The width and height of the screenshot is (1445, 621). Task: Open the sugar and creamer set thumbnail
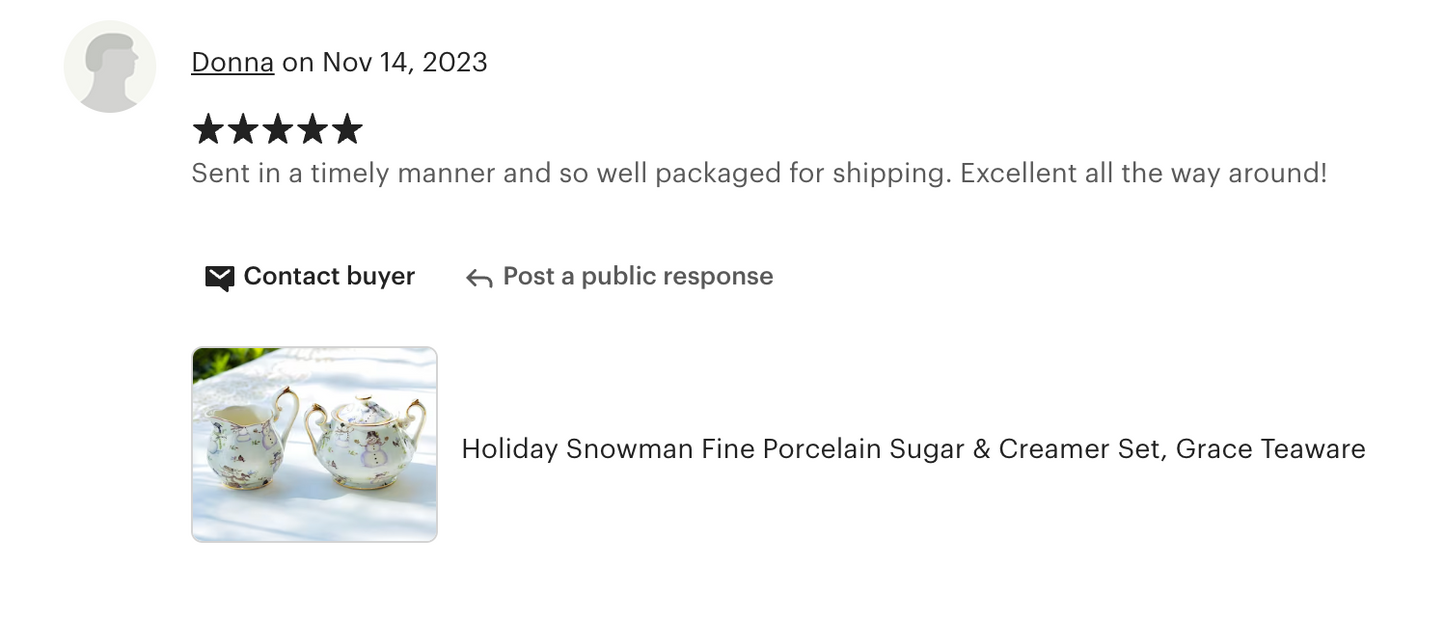[314, 444]
